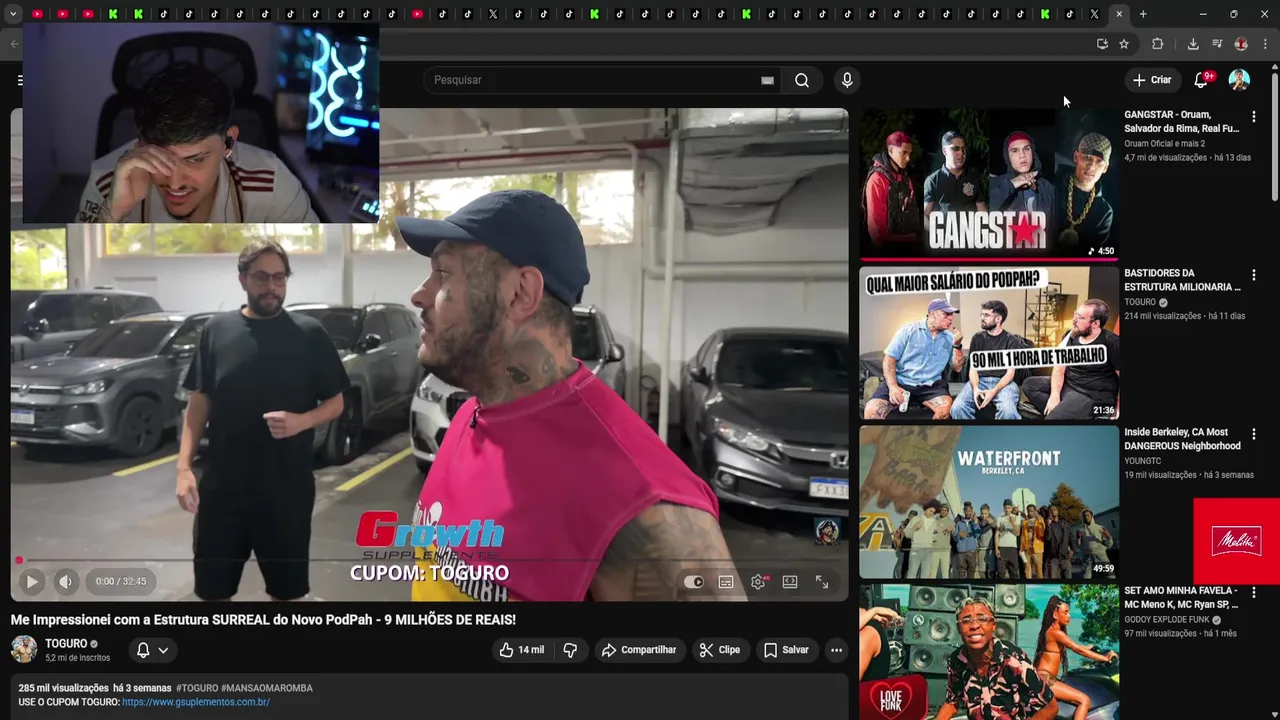The height and width of the screenshot is (720, 1280).
Task: Create a clip with the Clipe button
Action: (720, 650)
